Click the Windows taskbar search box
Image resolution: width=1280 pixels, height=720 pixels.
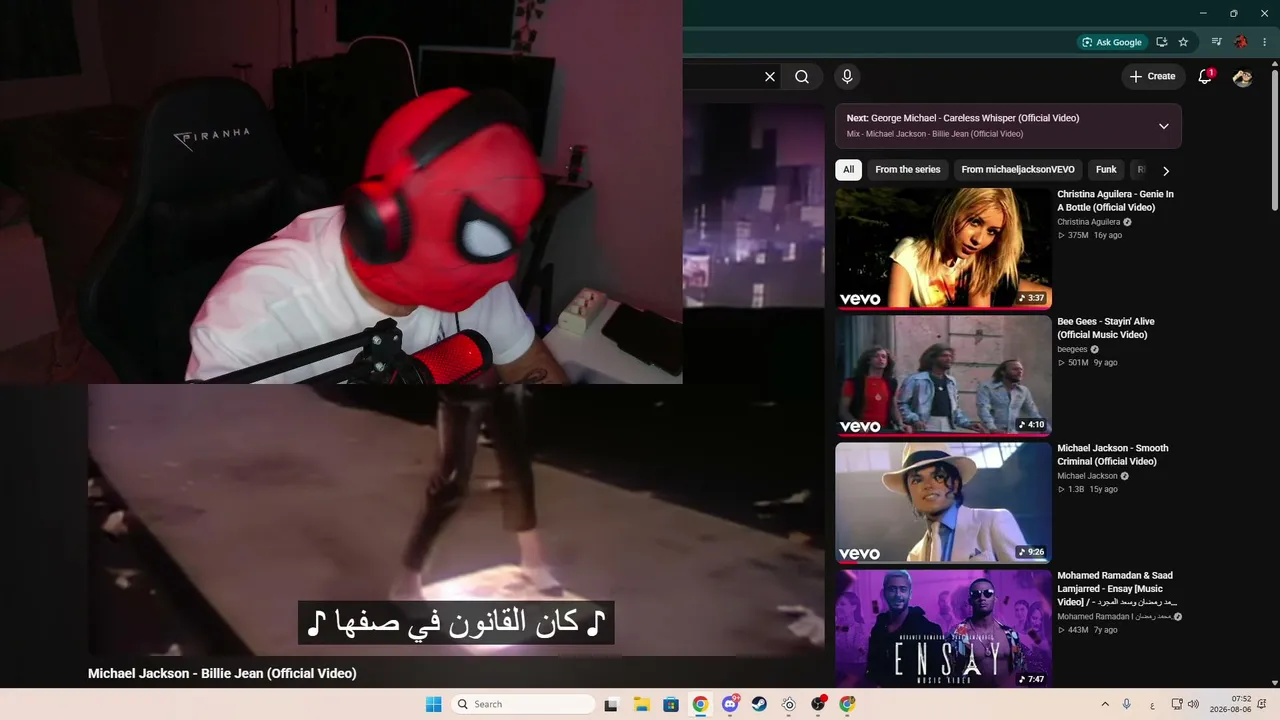click(524, 704)
